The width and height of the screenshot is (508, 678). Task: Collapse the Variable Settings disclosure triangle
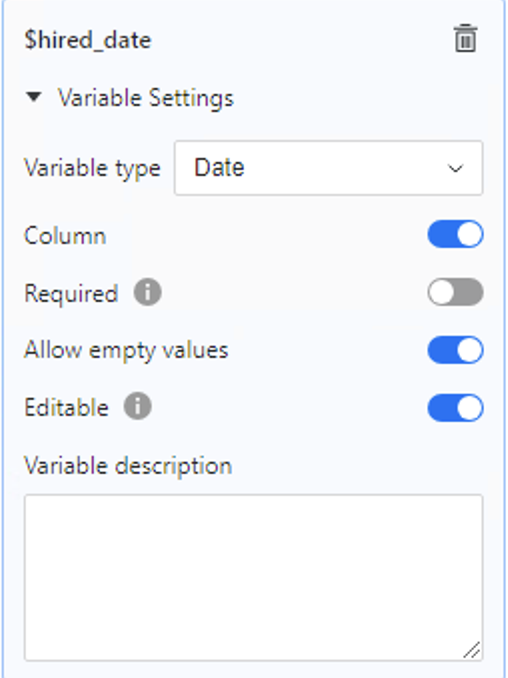[33, 97]
